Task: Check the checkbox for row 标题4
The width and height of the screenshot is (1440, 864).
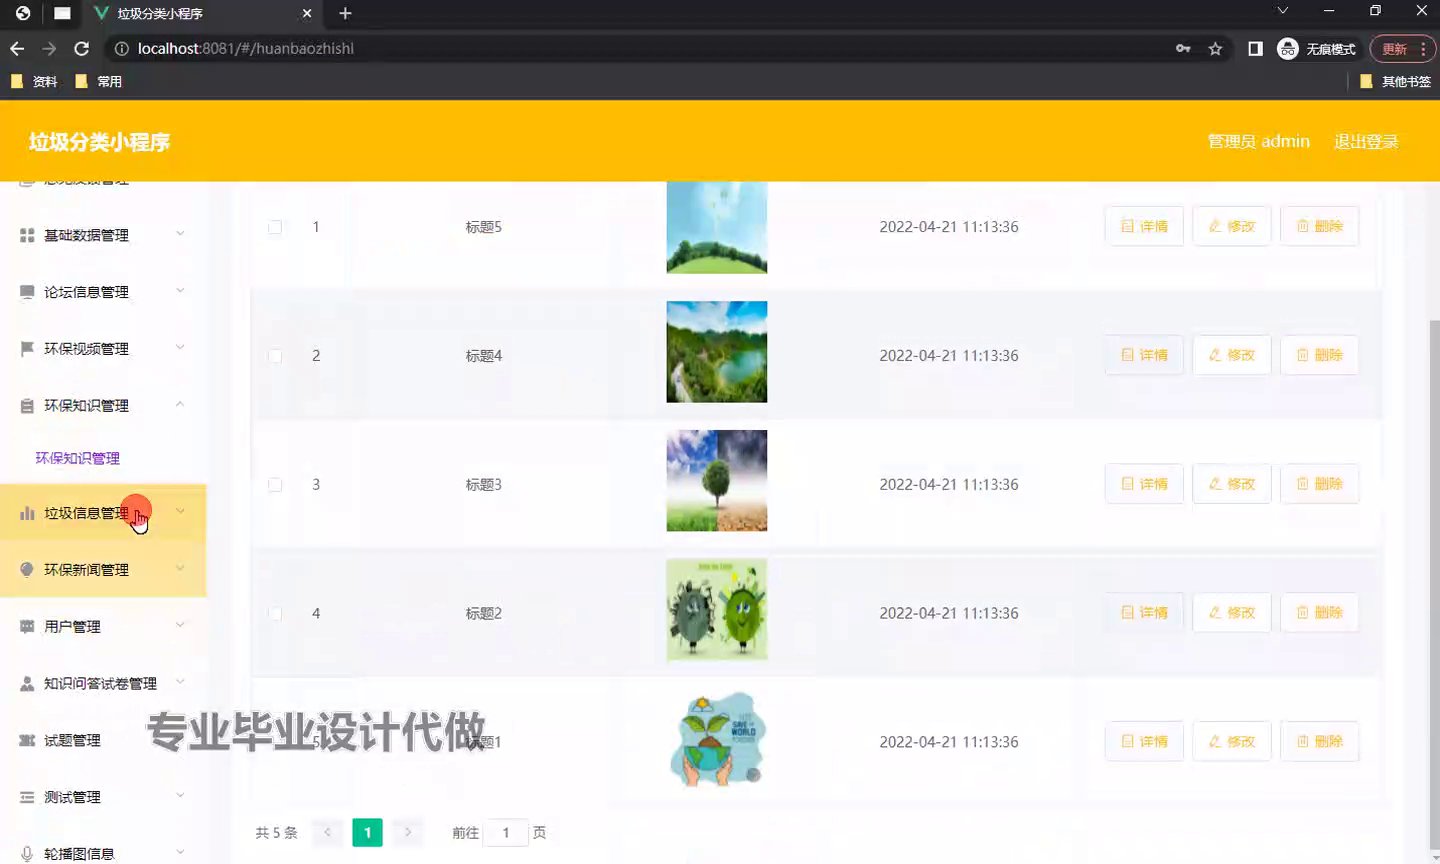Action: point(275,356)
